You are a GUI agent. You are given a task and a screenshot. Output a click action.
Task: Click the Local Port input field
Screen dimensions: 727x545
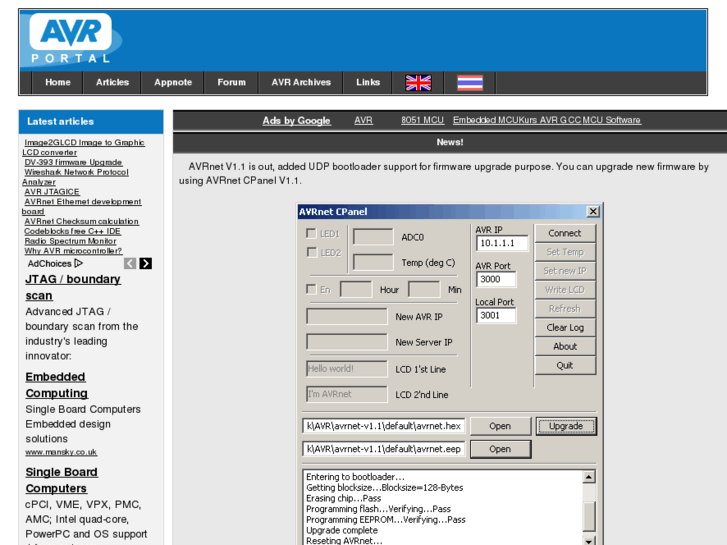coord(496,315)
